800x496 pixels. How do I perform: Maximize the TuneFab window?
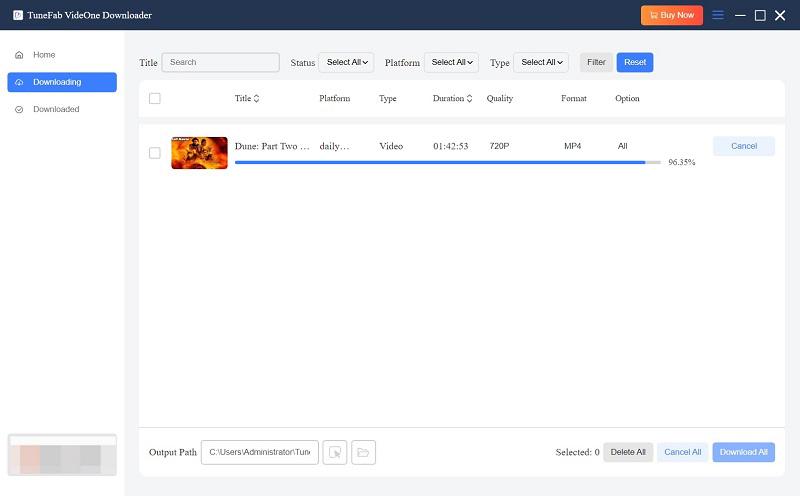pyautogui.click(x=760, y=15)
